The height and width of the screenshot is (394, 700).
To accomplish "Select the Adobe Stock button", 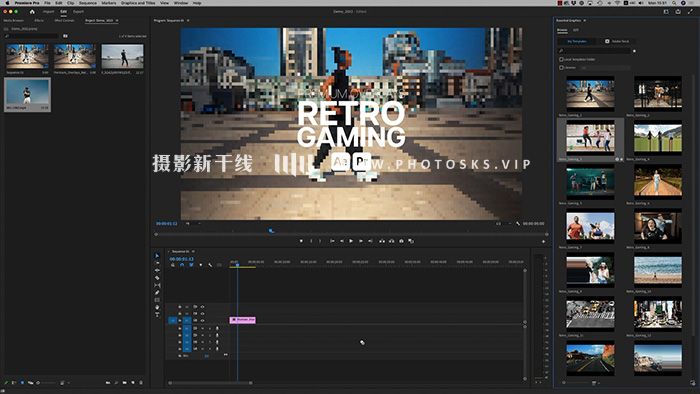I will tap(617, 41).
